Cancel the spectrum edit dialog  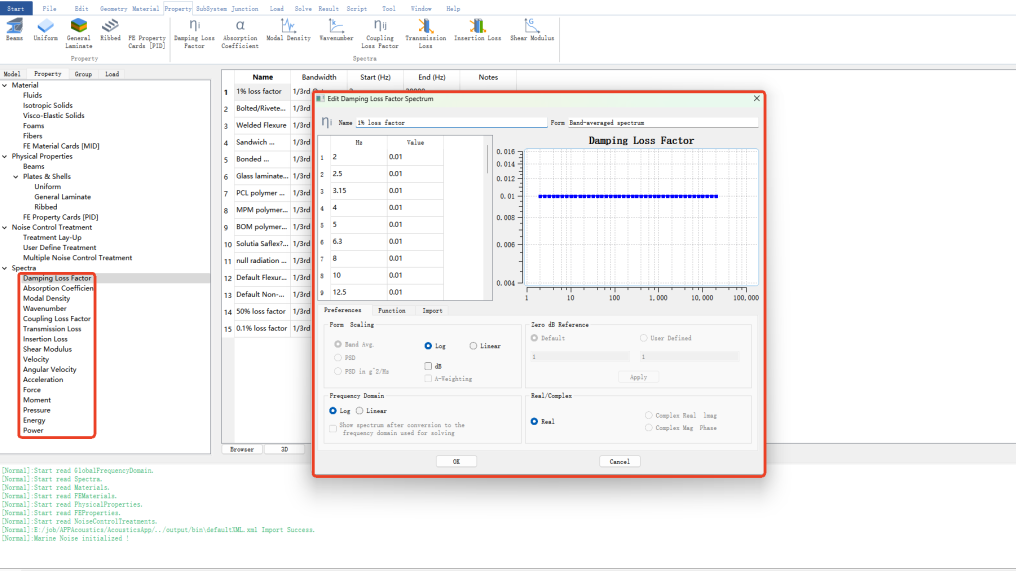point(619,461)
